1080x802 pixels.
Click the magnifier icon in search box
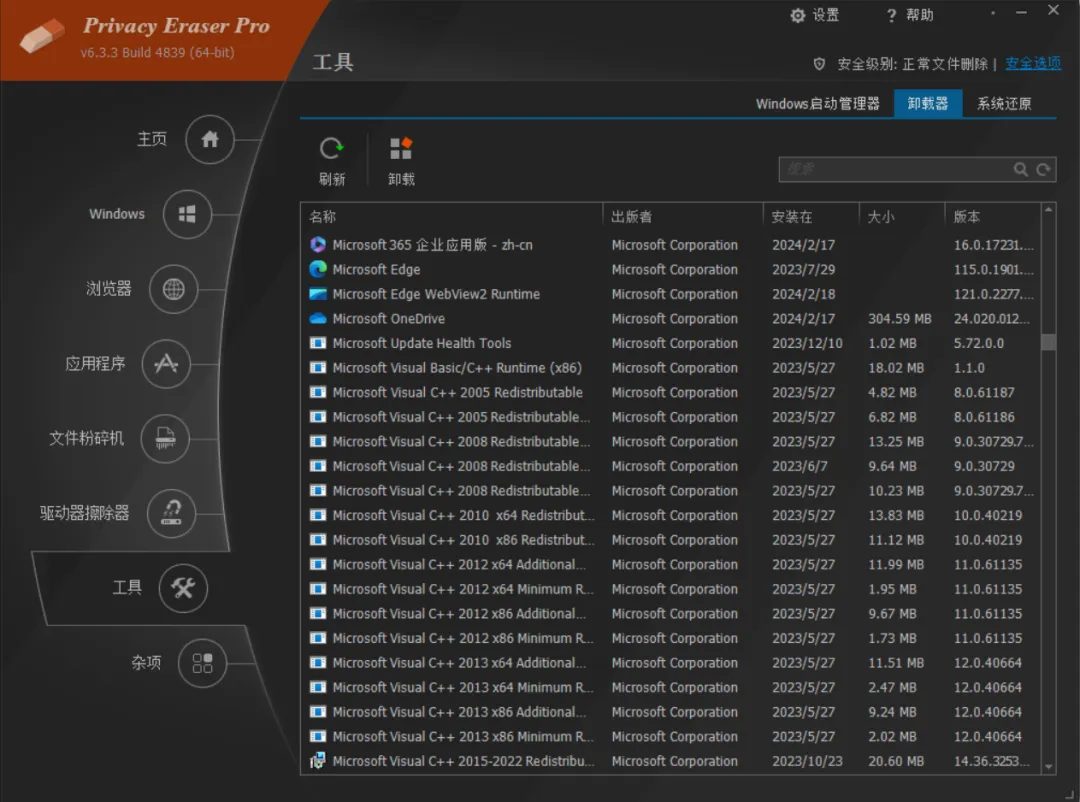point(1020,169)
